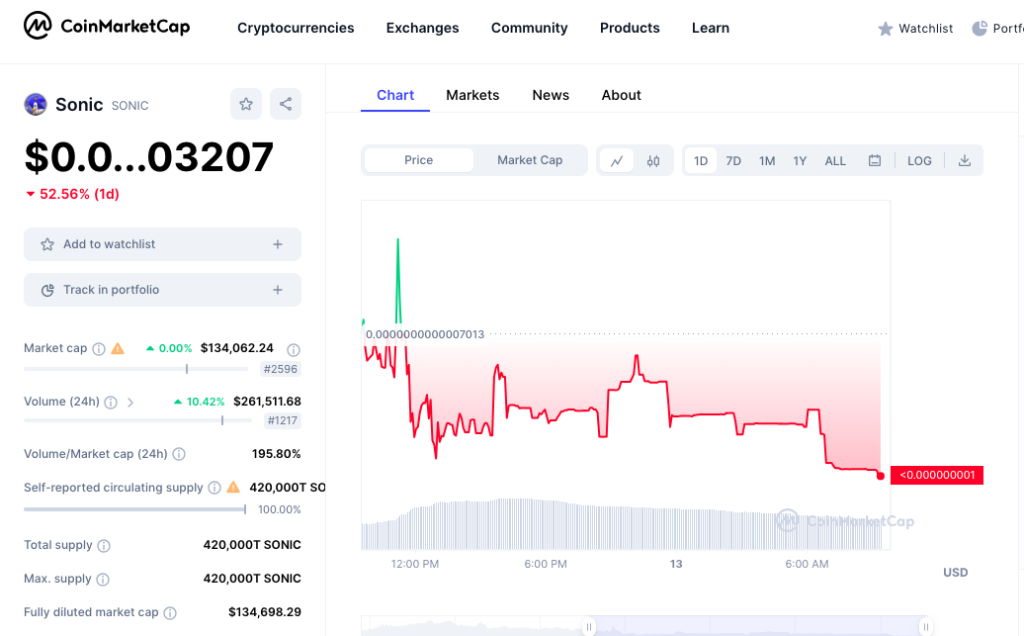Screen dimensions: 1024x636
Task: Open the News tab
Action: coord(550,94)
